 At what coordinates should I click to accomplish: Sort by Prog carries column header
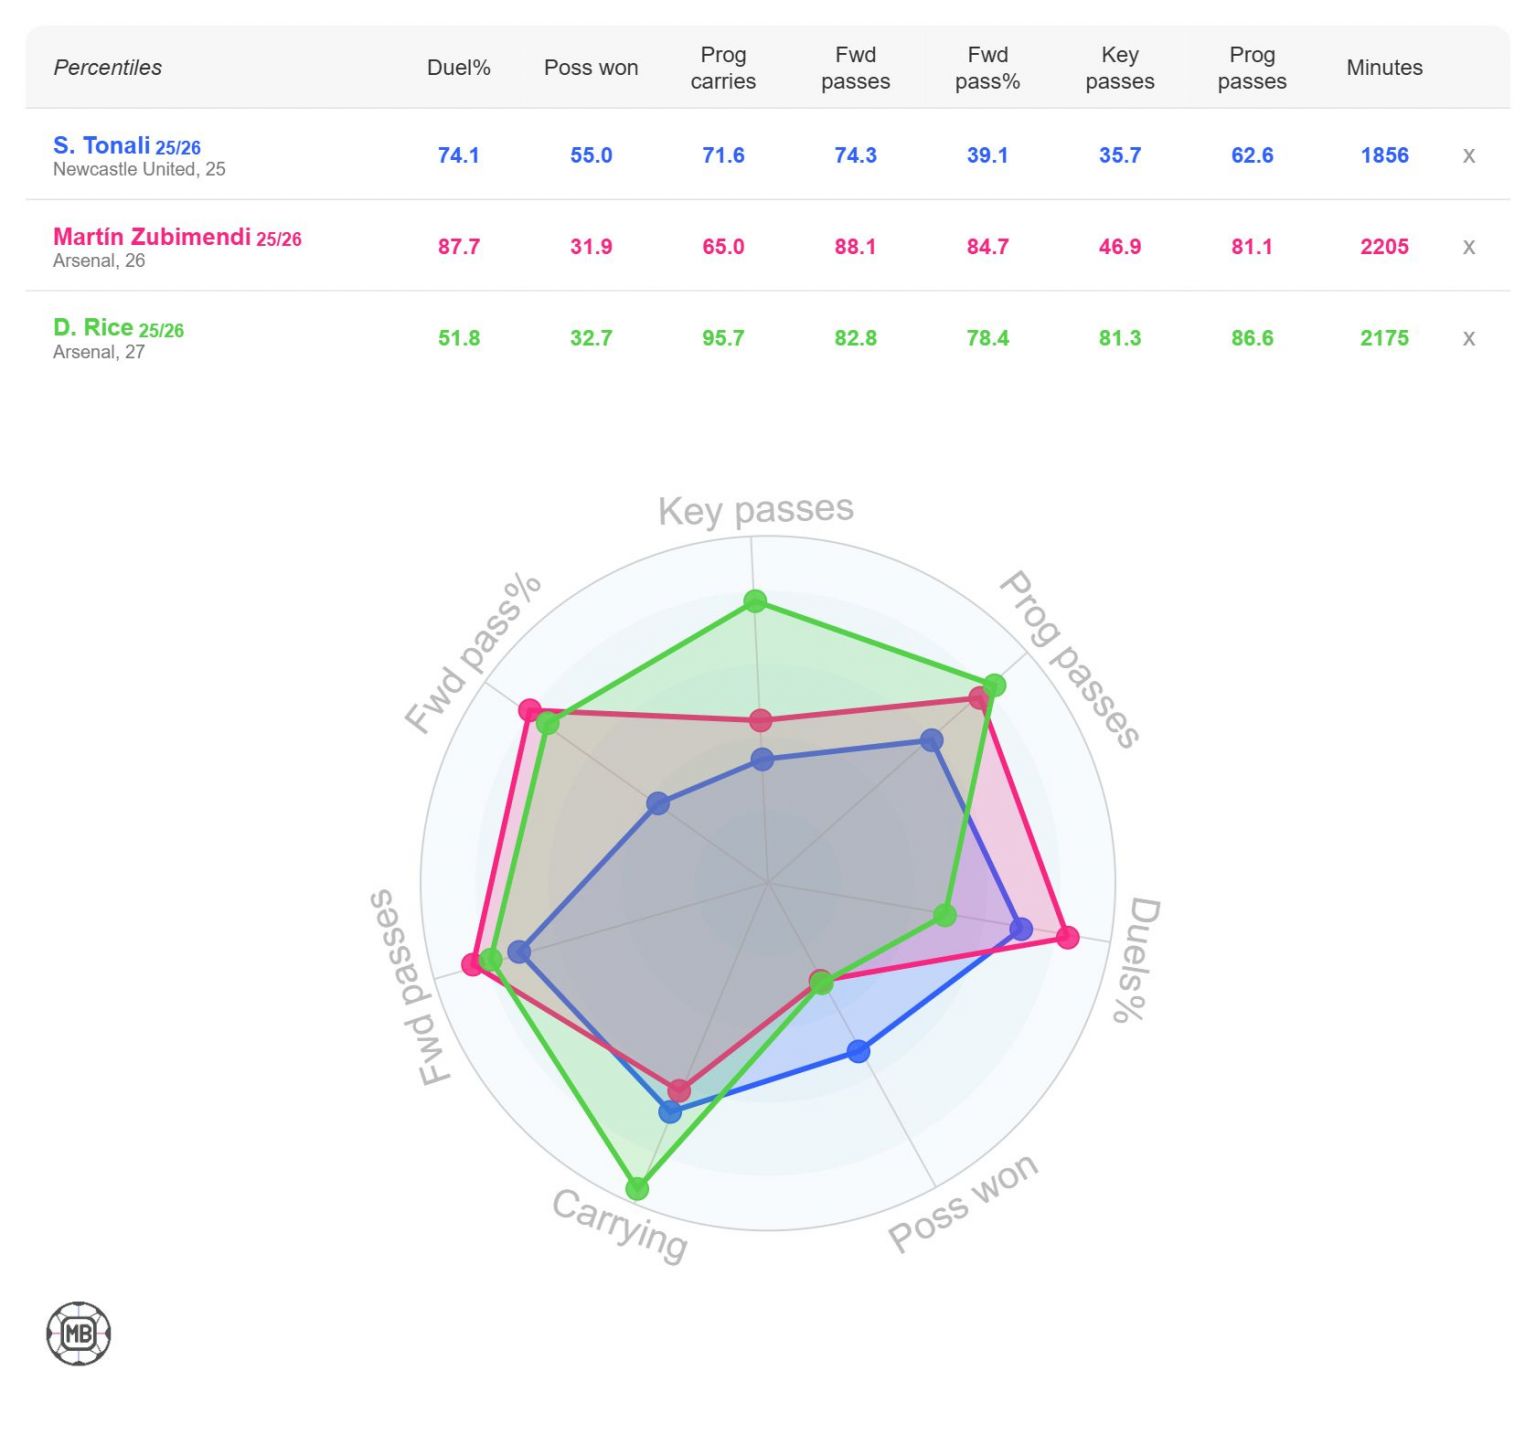point(723,67)
